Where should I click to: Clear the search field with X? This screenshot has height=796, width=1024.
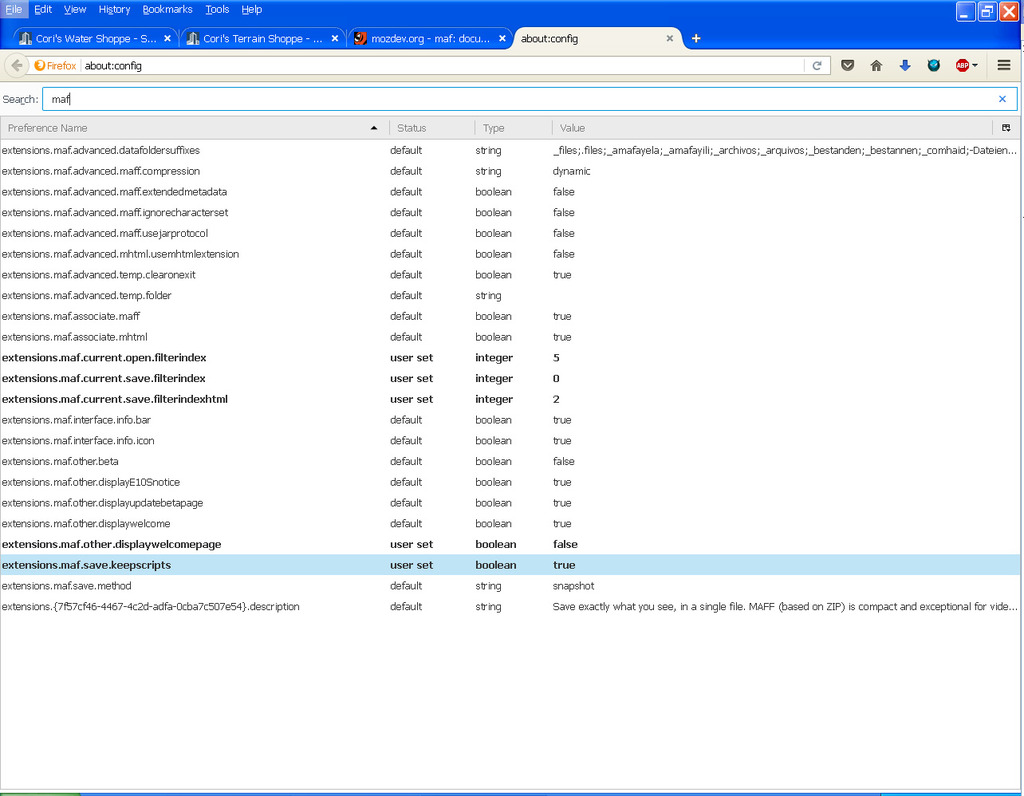click(x=1002, y=99)
